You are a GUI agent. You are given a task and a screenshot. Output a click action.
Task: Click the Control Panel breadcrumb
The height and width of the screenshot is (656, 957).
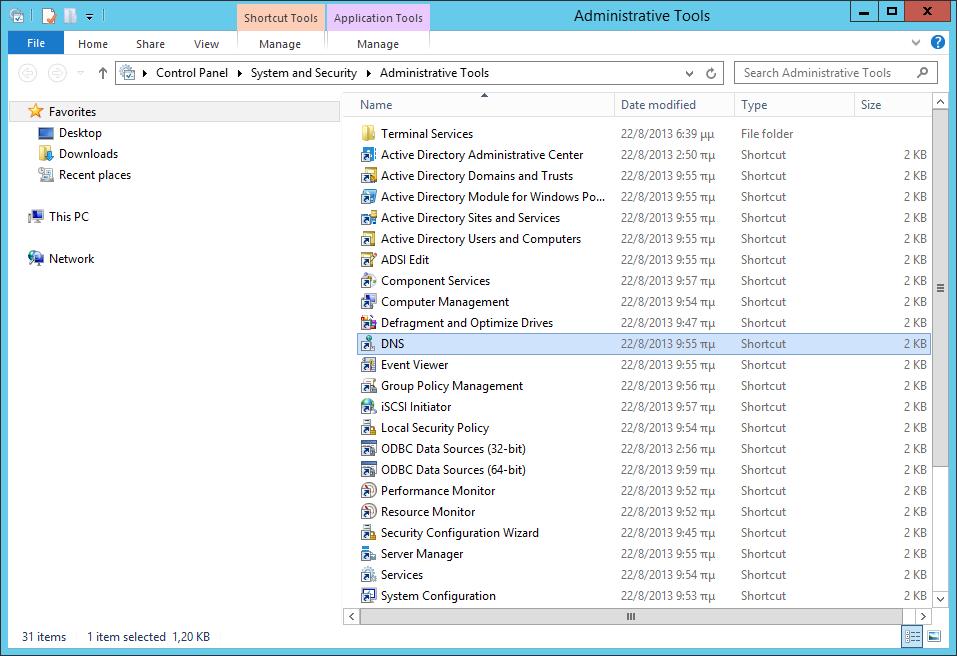tap(192, 73)
